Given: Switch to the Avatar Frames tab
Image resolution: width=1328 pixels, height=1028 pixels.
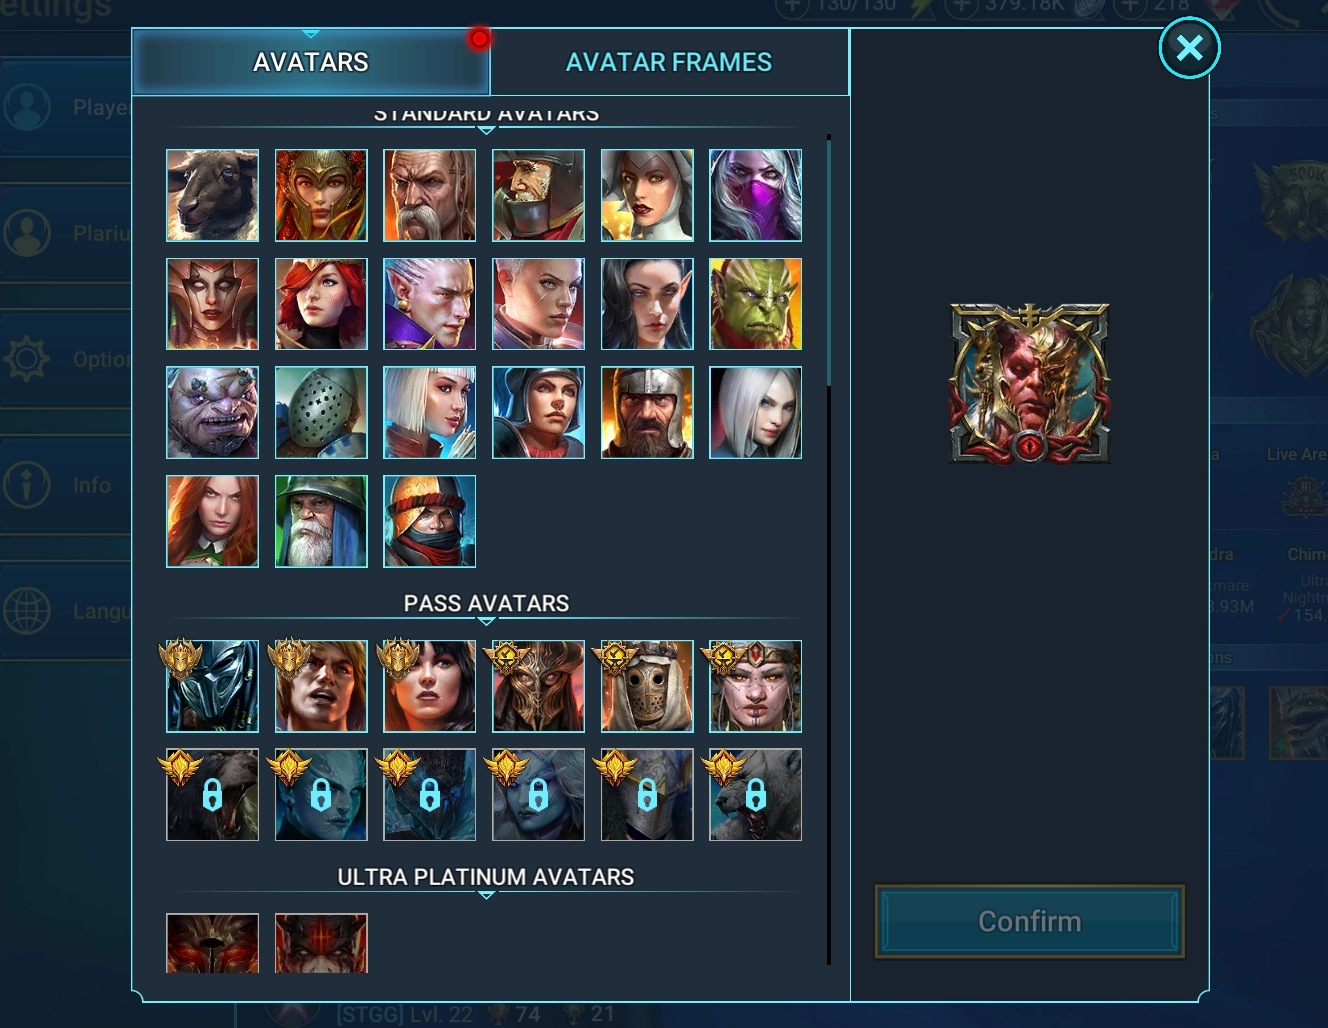Looking at the screenshot, I should pyautogui.click(x=669, y=62).
